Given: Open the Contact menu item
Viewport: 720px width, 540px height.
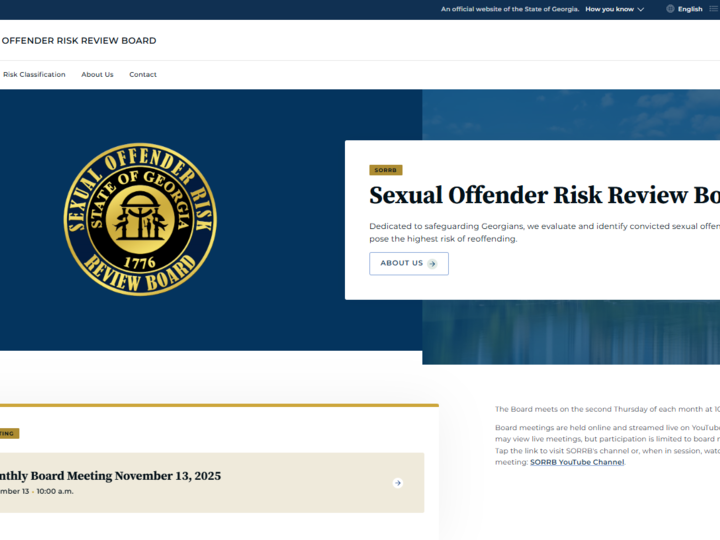Looking at the screenshot, I should pyautogui.click(x=143, y=74).
